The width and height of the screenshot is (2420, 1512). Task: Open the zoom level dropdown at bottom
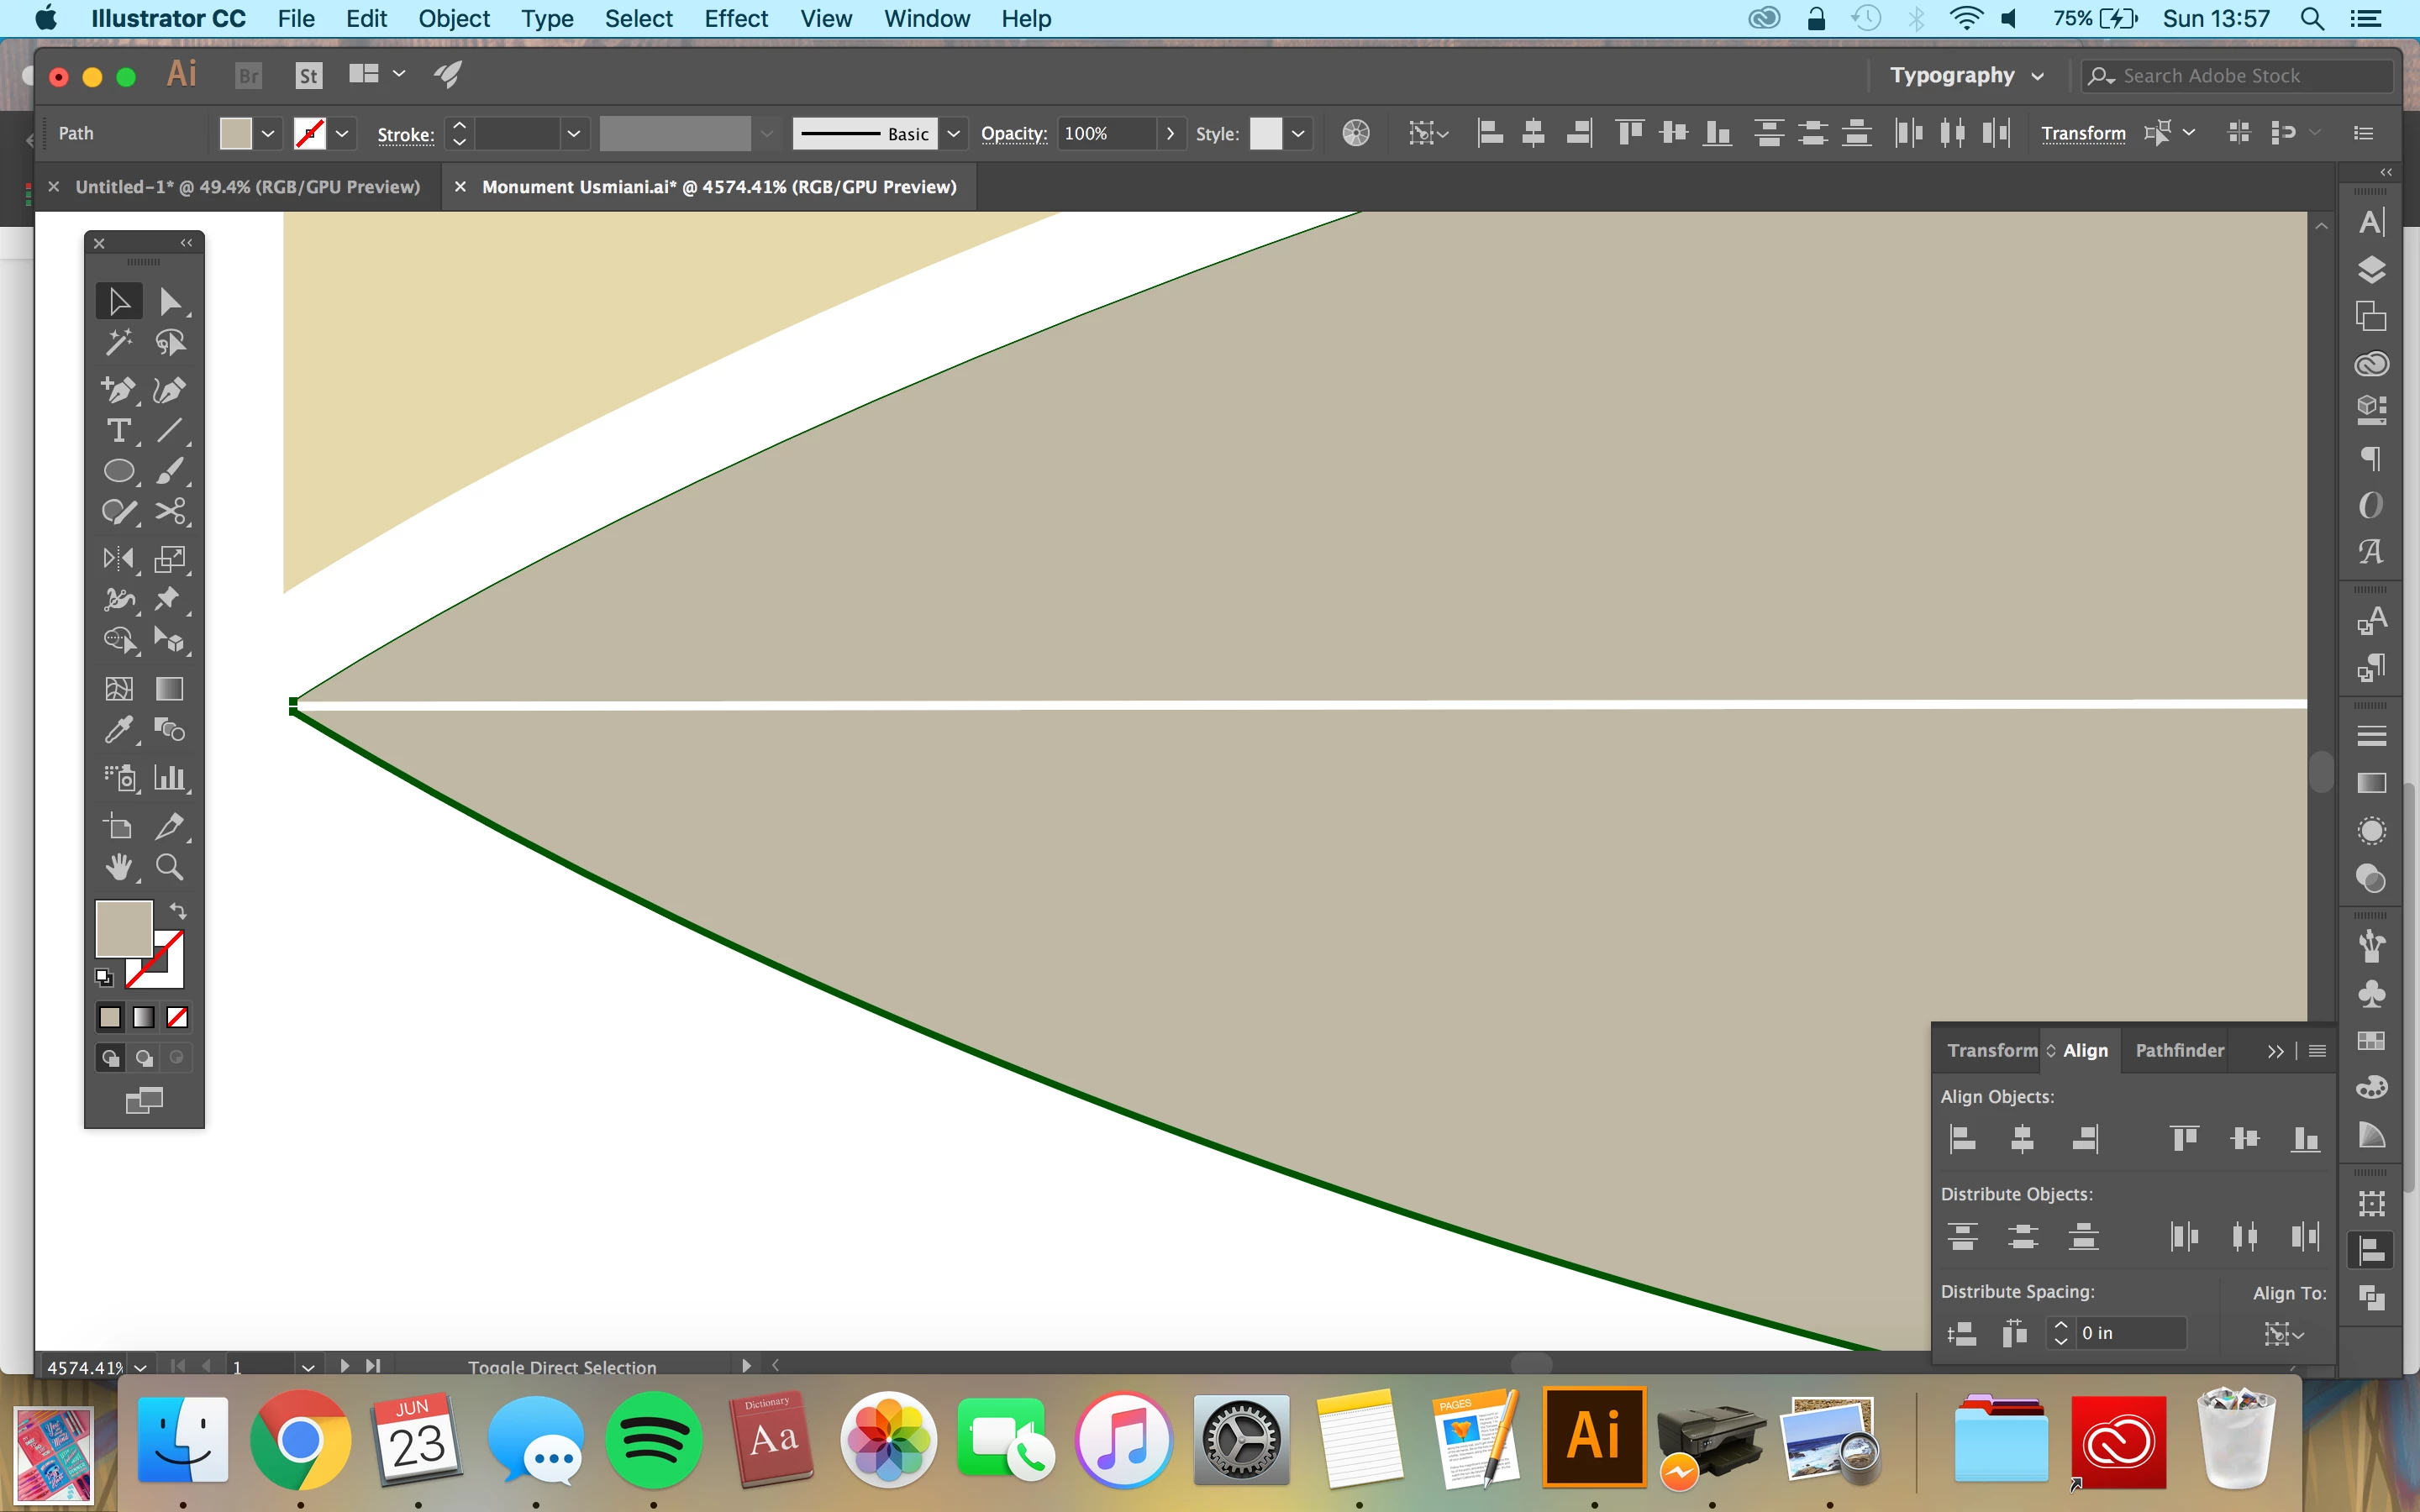(140, 1367)
